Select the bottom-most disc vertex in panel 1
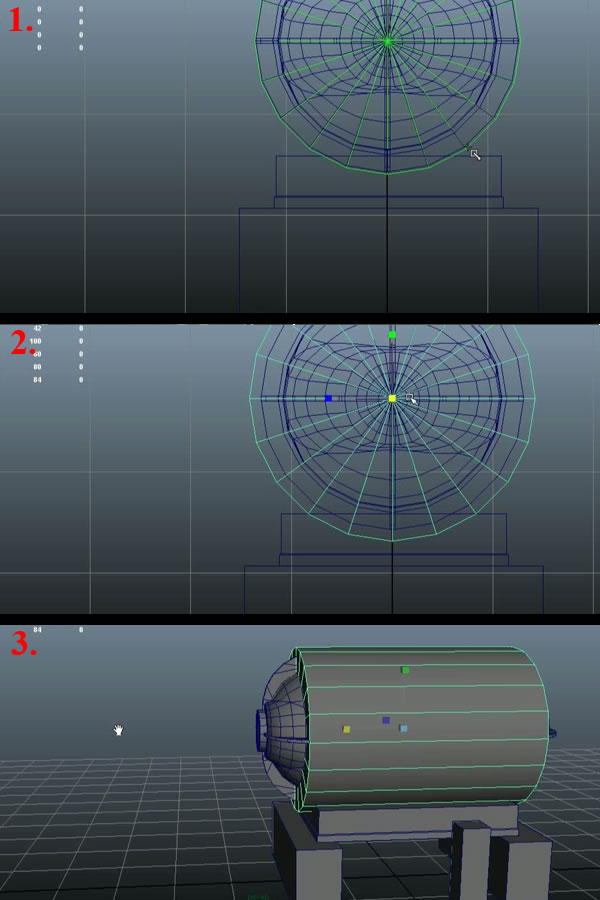The width and height of the screenshot is (600, 900). click(388, 173)
